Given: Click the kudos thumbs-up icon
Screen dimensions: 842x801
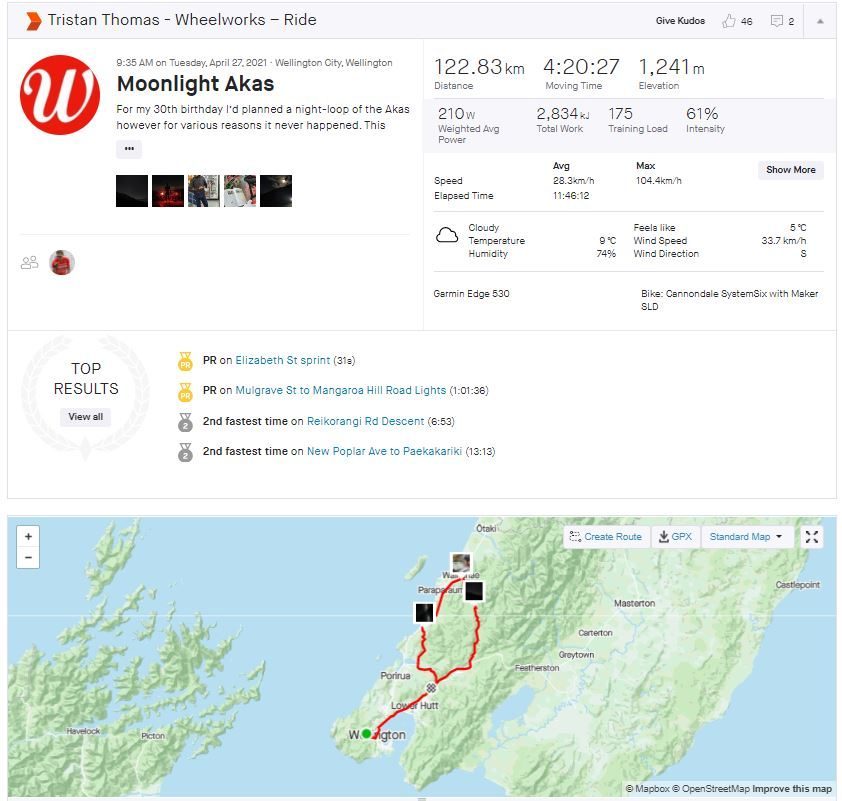Looking at the screenshot, I should point(728,21).
